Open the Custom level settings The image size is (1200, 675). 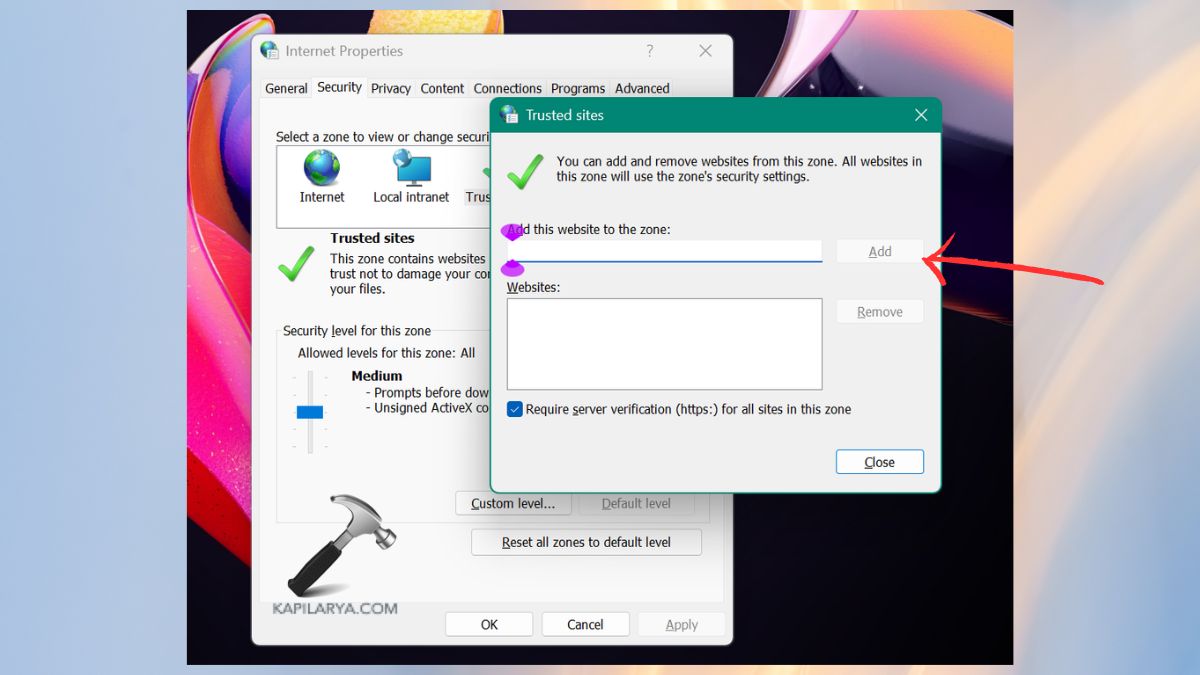click(x=513, y=503)
